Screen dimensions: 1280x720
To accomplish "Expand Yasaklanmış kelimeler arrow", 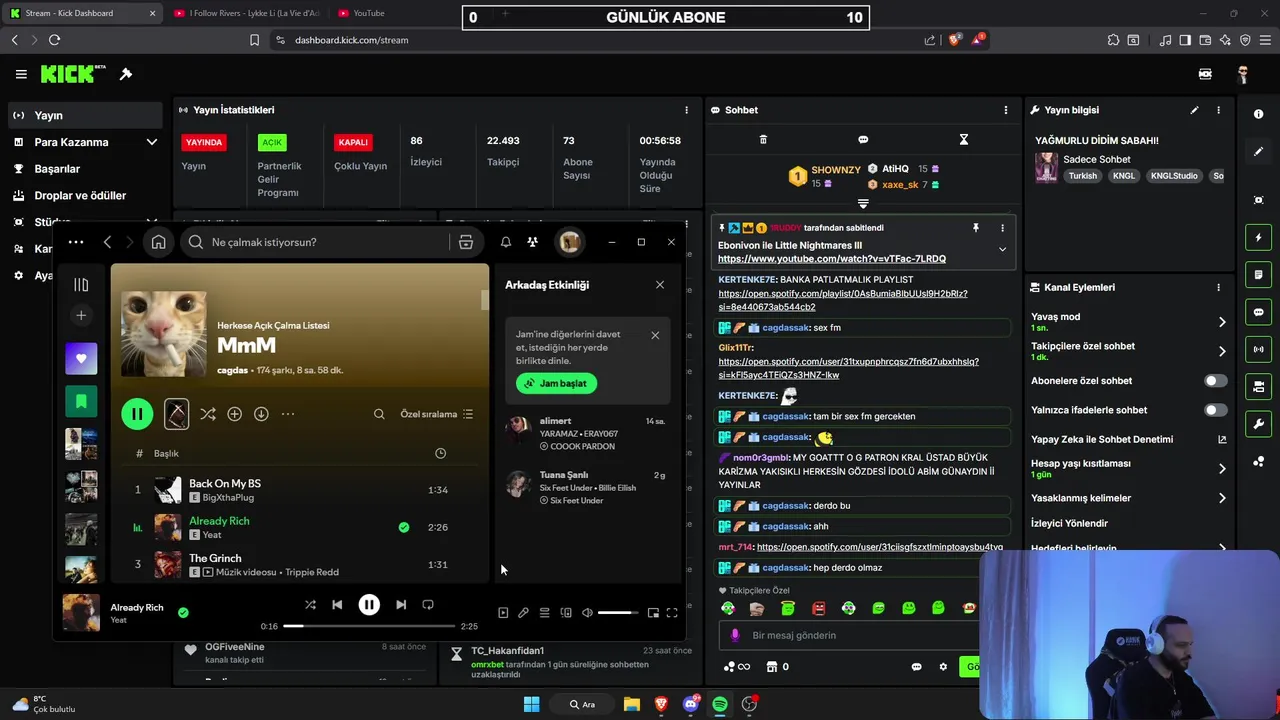I will [x=1222, y=498].
